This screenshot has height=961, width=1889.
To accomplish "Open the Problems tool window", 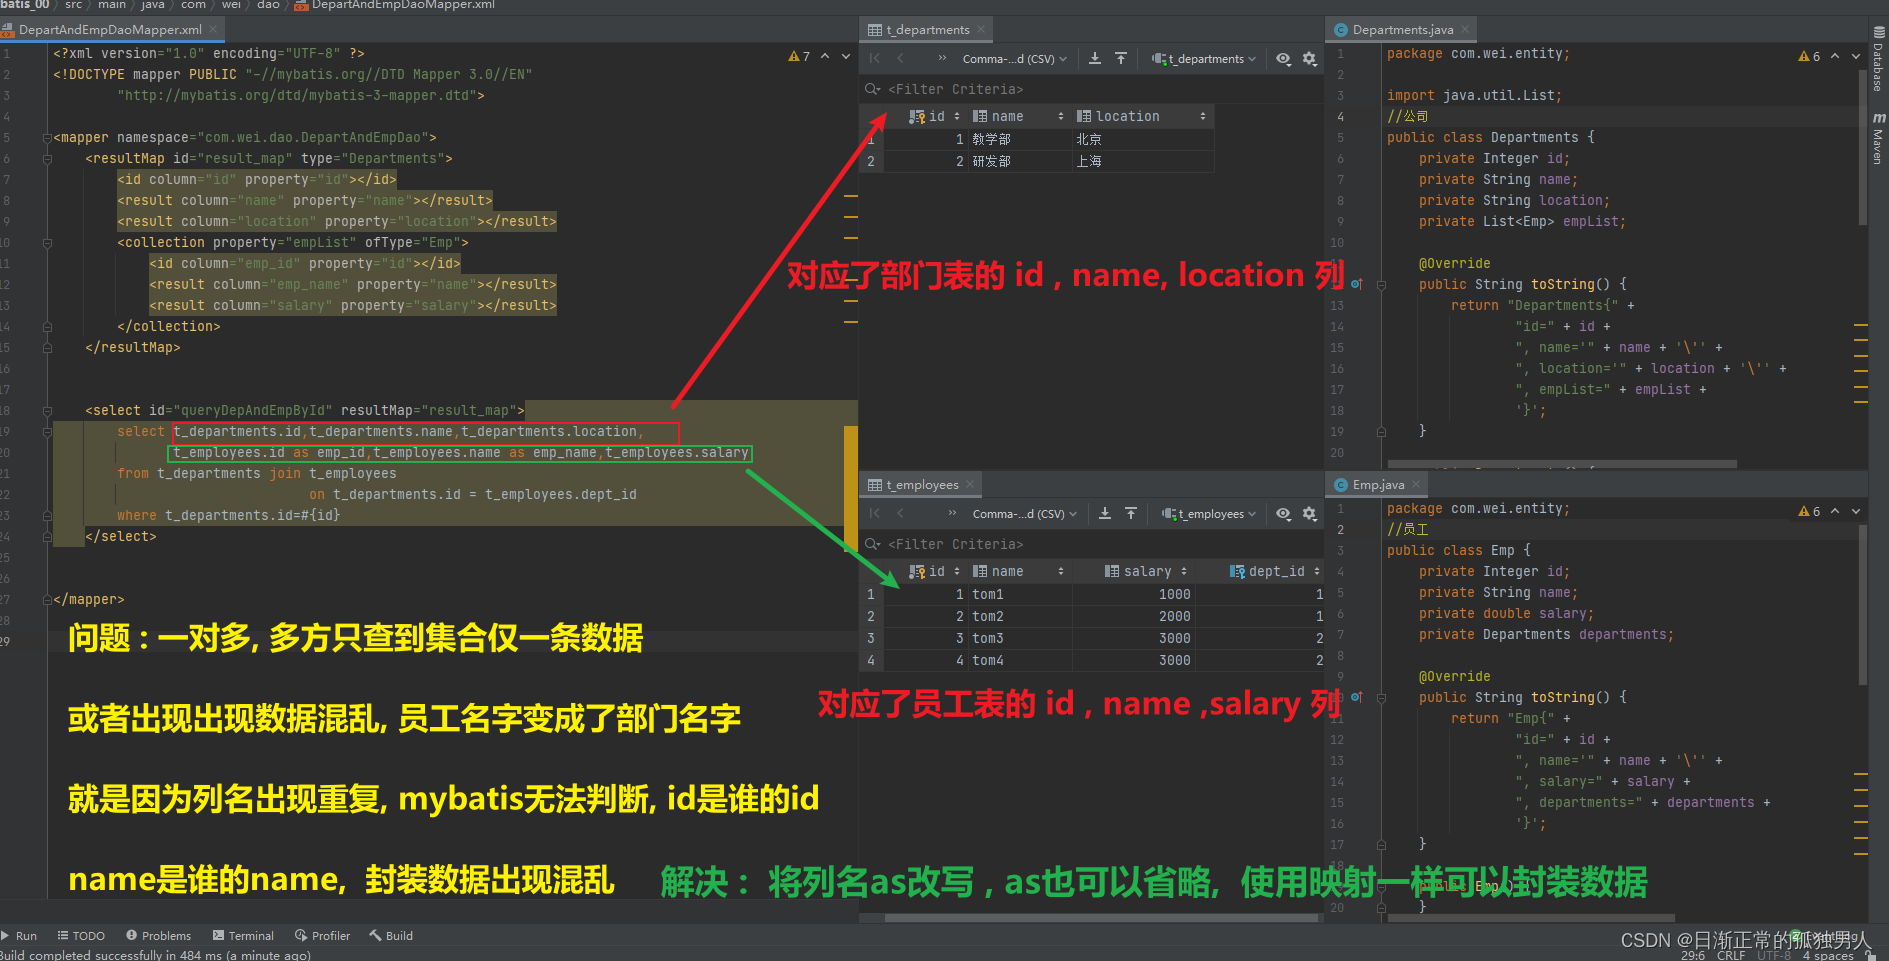I will pos(158,936).
